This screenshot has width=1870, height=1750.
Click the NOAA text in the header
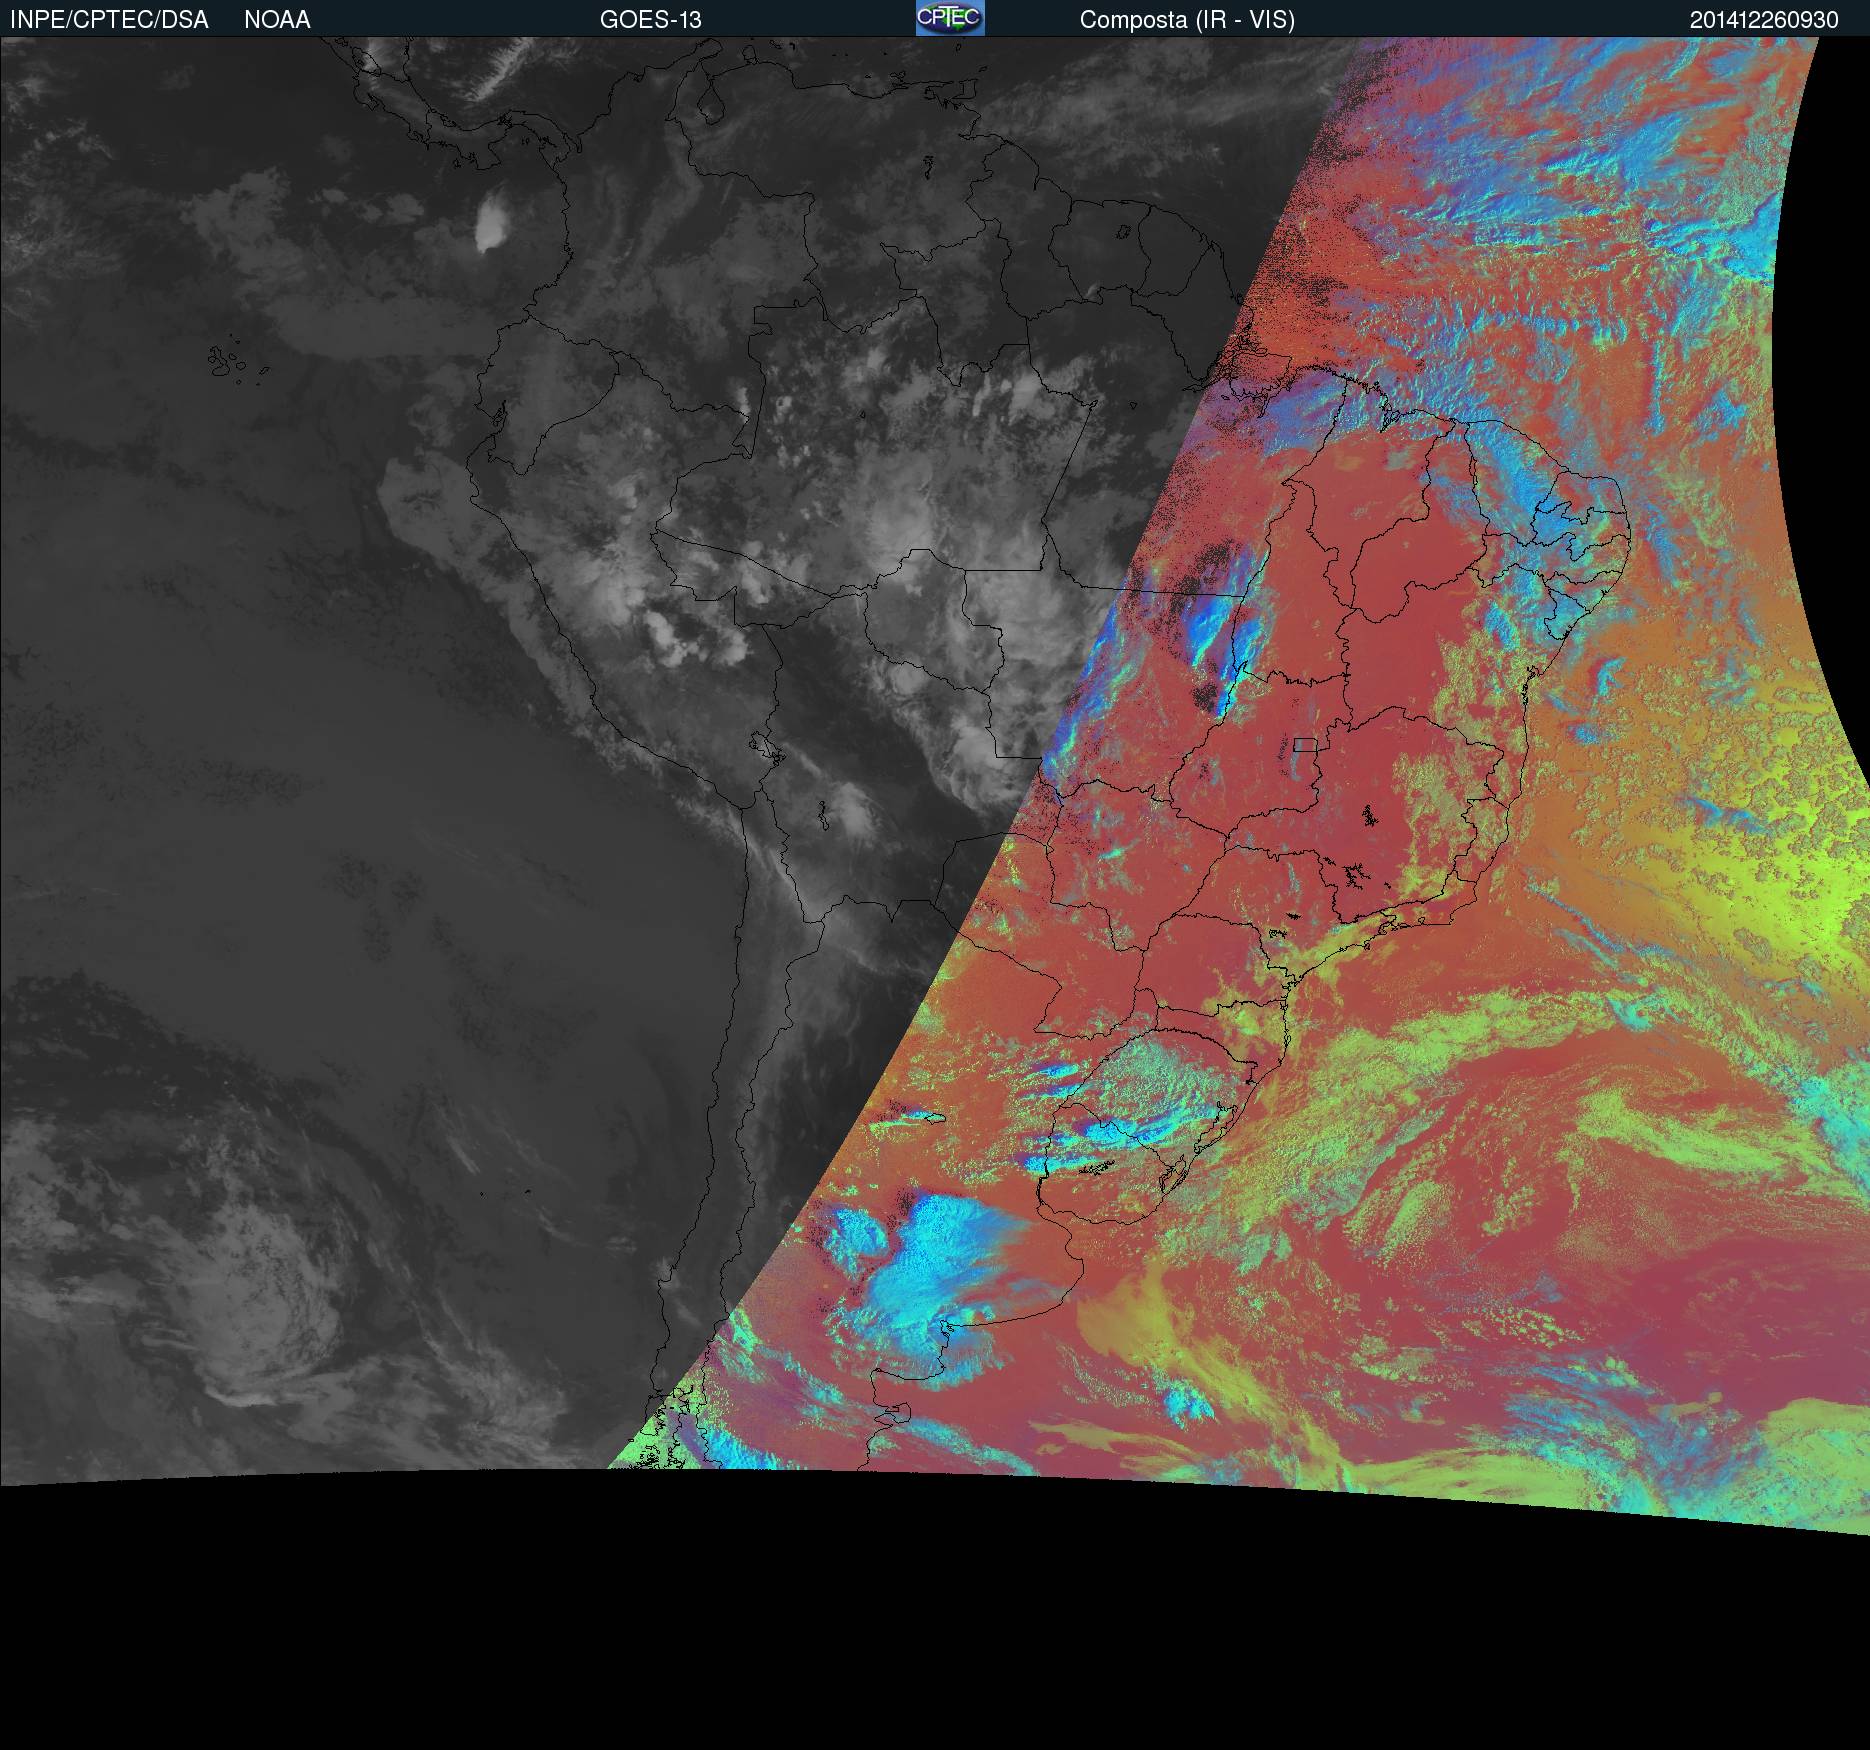[277, 20]
